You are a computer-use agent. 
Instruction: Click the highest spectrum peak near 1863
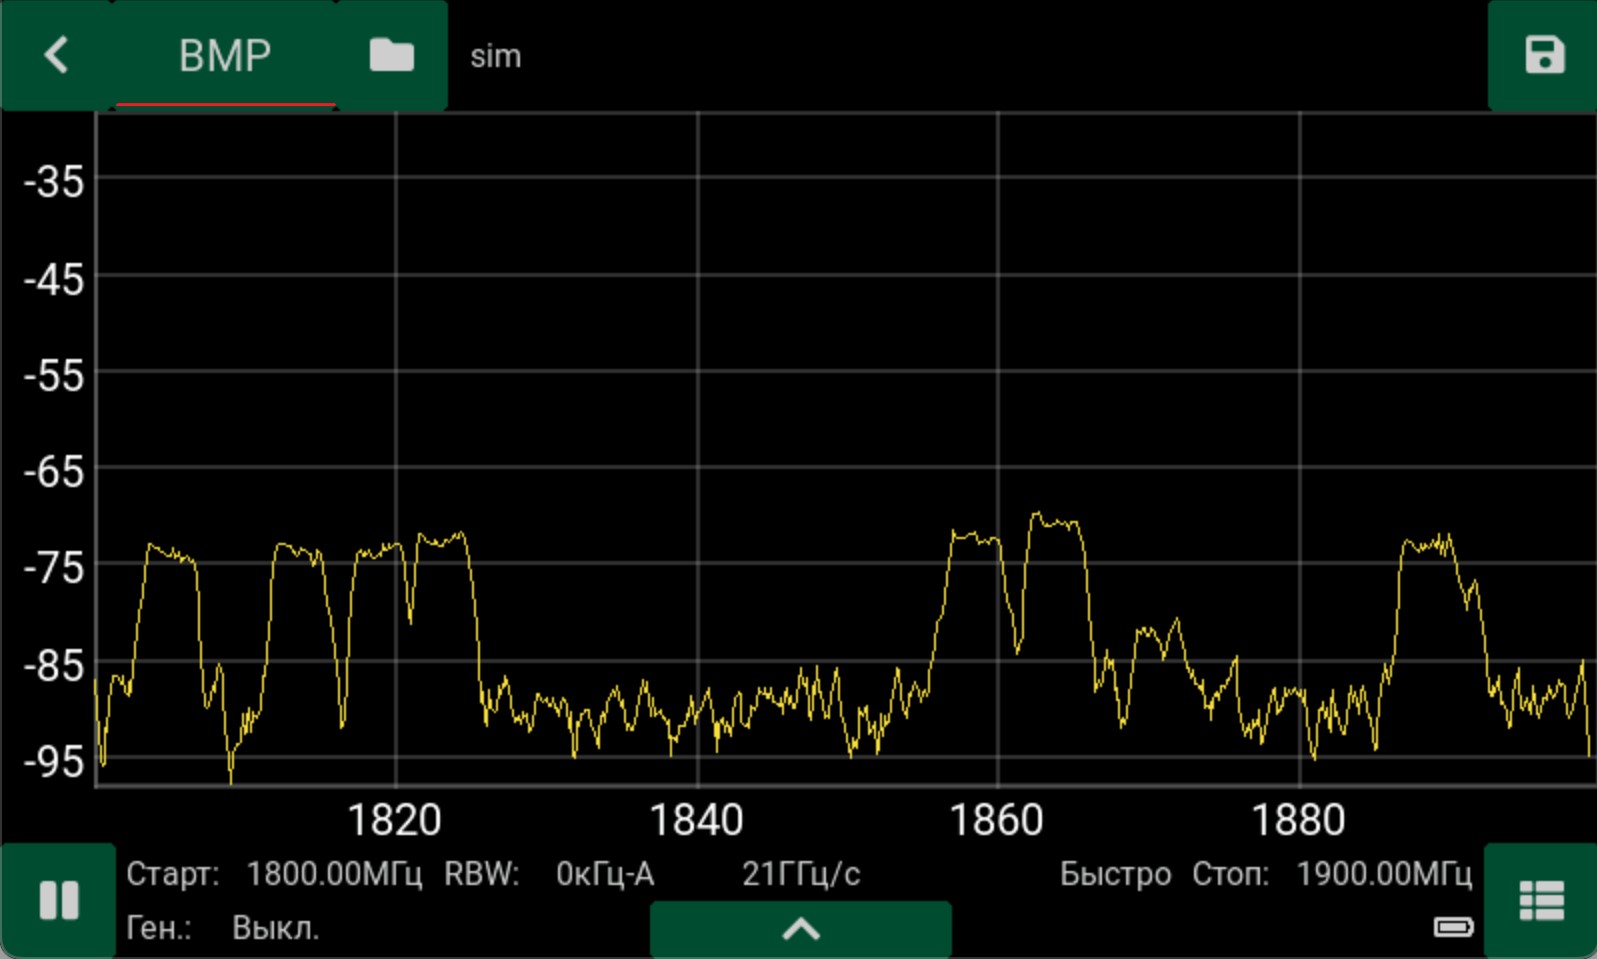tap(1037, 514)
